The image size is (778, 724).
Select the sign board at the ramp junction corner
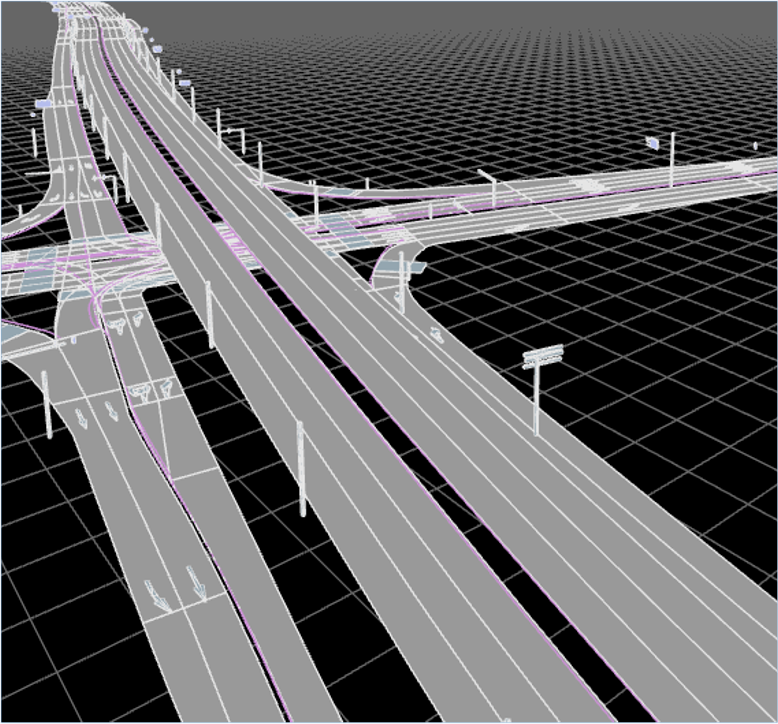pos(415,268)
